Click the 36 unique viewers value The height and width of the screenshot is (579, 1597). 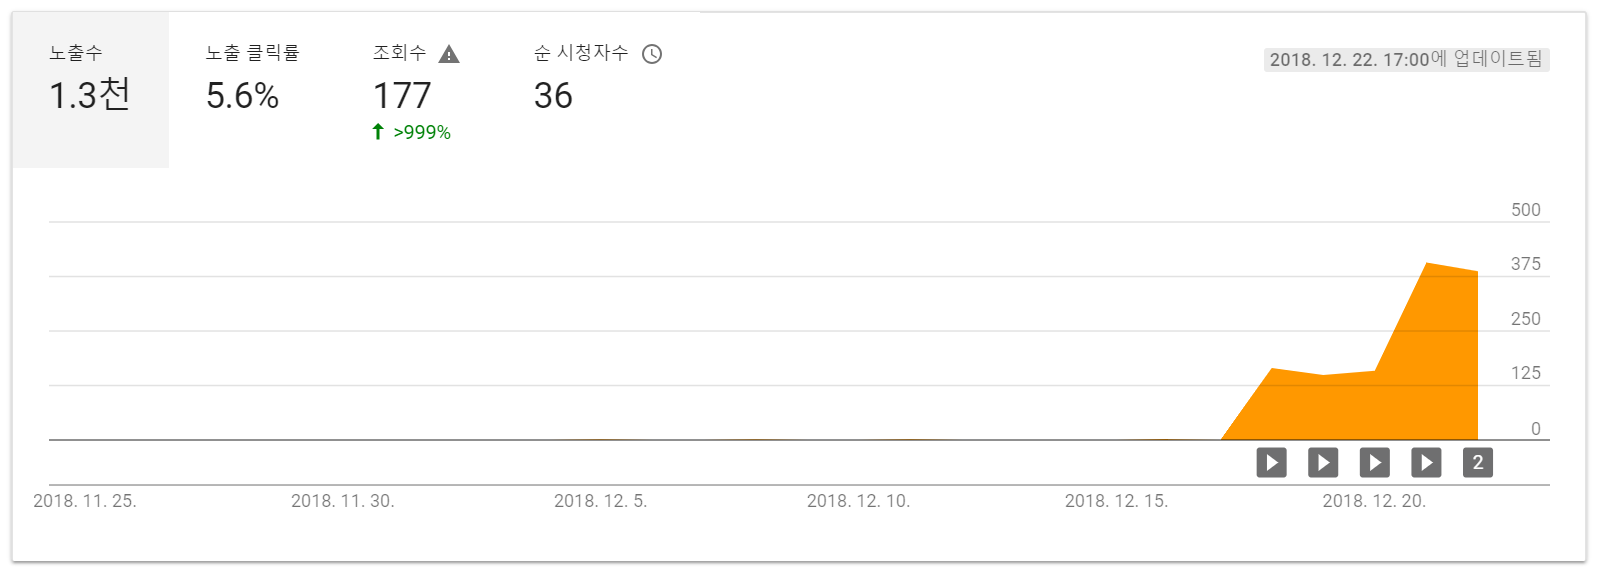click(x=553, y=96)
